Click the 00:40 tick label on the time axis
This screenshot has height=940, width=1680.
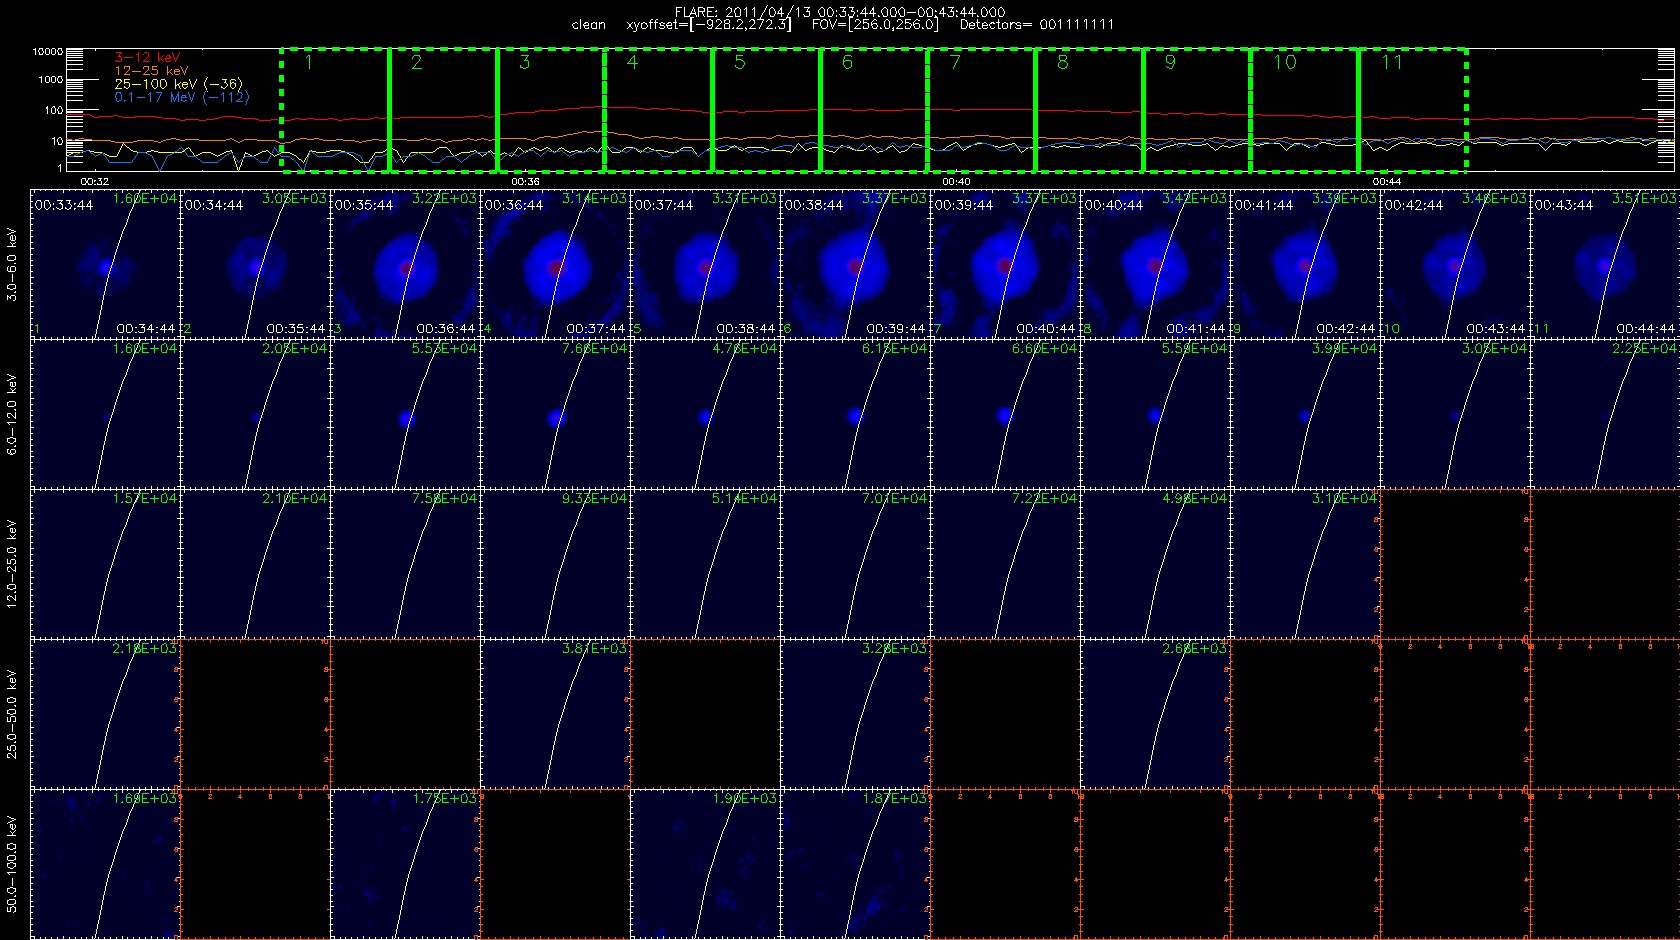pos(956,182)
